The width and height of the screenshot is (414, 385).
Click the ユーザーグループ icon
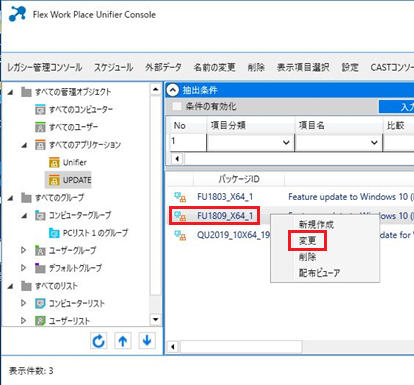point(40,250)
